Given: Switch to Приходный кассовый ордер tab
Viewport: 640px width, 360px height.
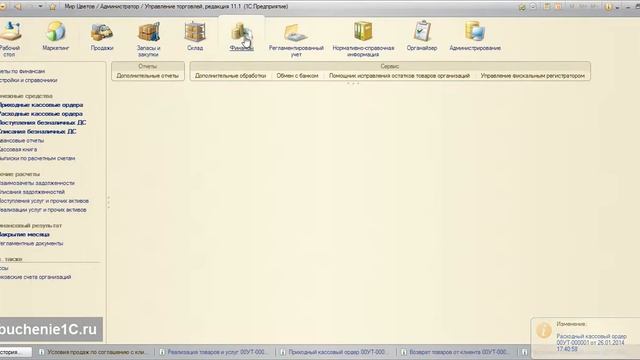Looking at the screenshot, I should point(336,352).
